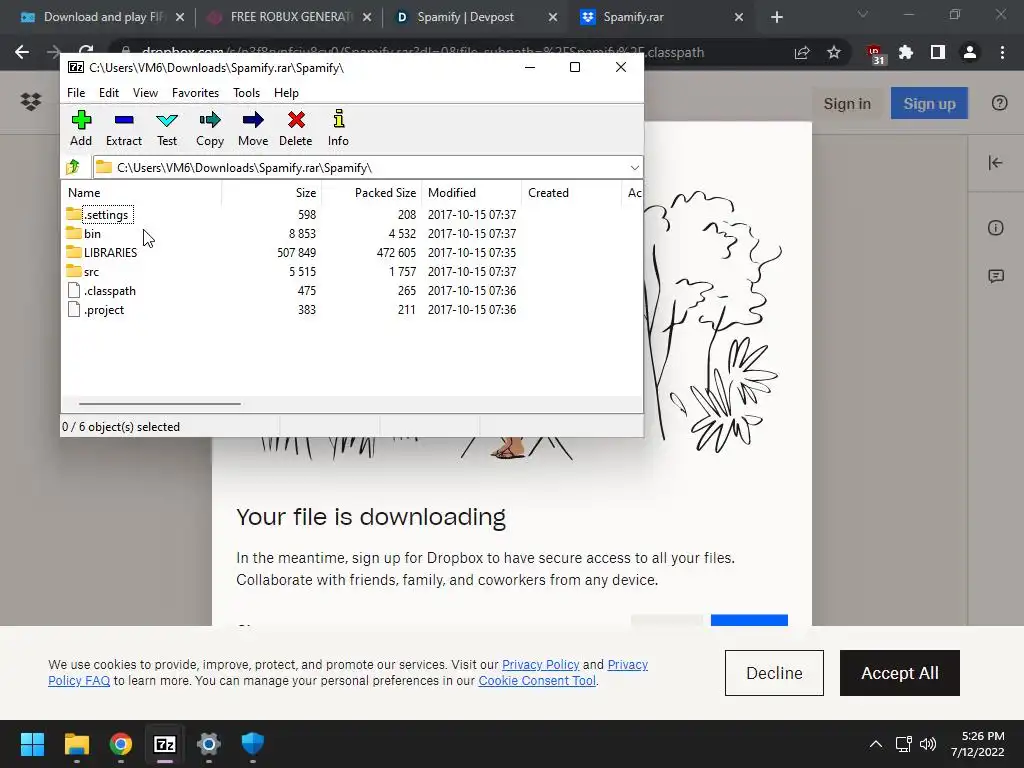Open Chrome Extensions puzzle icon
1024x768 pixels.
pos(906,52)
